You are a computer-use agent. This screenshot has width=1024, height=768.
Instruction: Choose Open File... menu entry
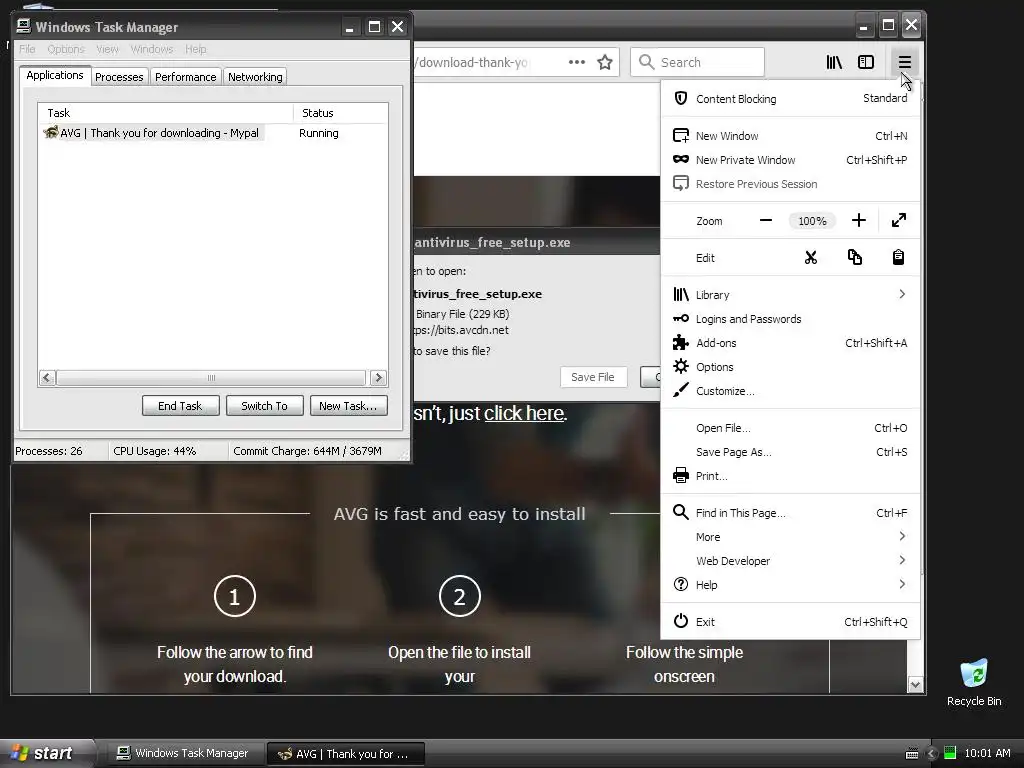(x=790, y=428)
